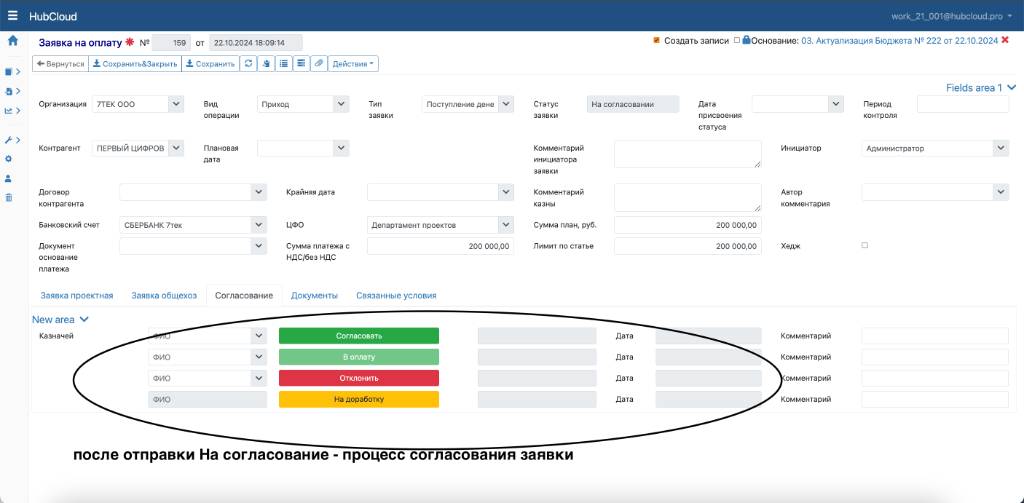This screenshot has height=503, width=1024.
Task: Open the Плановая дата dropdown
Action: tap(341, 148)
